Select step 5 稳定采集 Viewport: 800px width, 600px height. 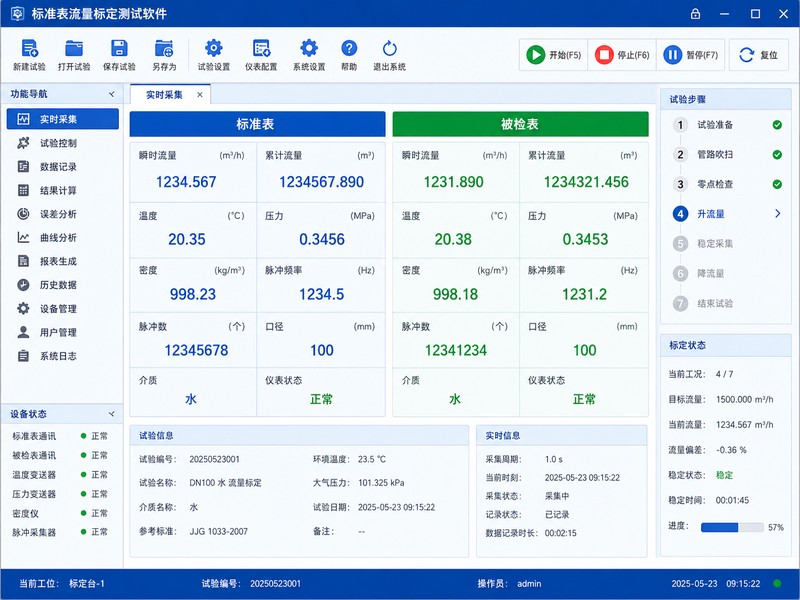tap(727, 243)
